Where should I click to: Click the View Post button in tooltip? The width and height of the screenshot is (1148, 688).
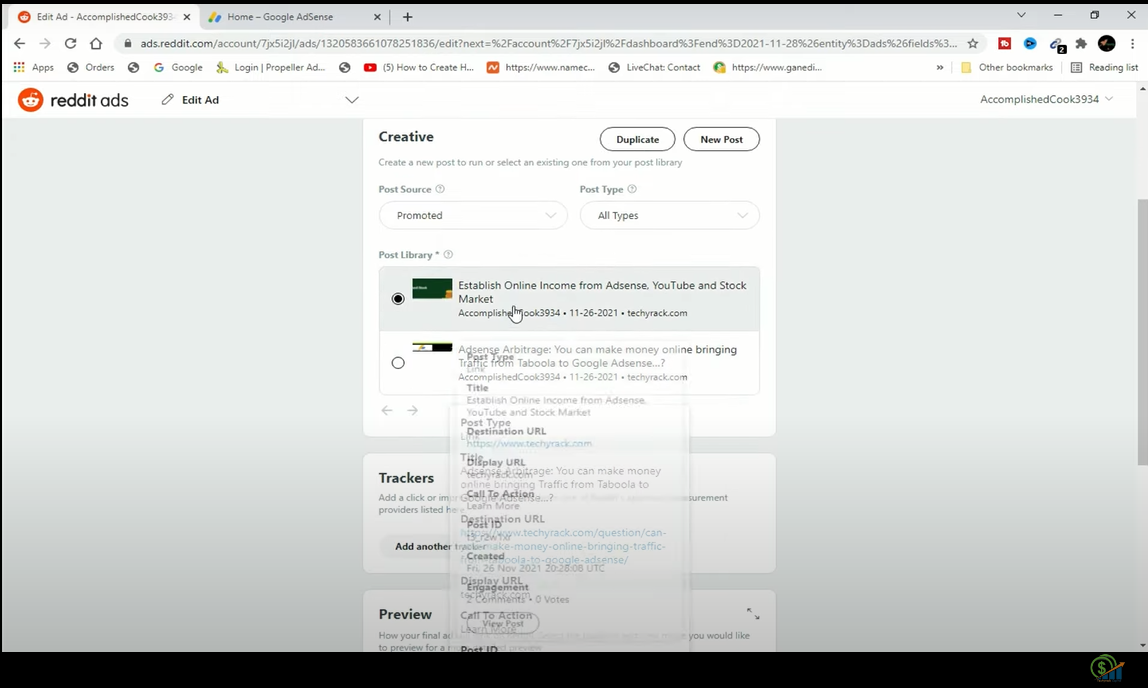point(503,624)
